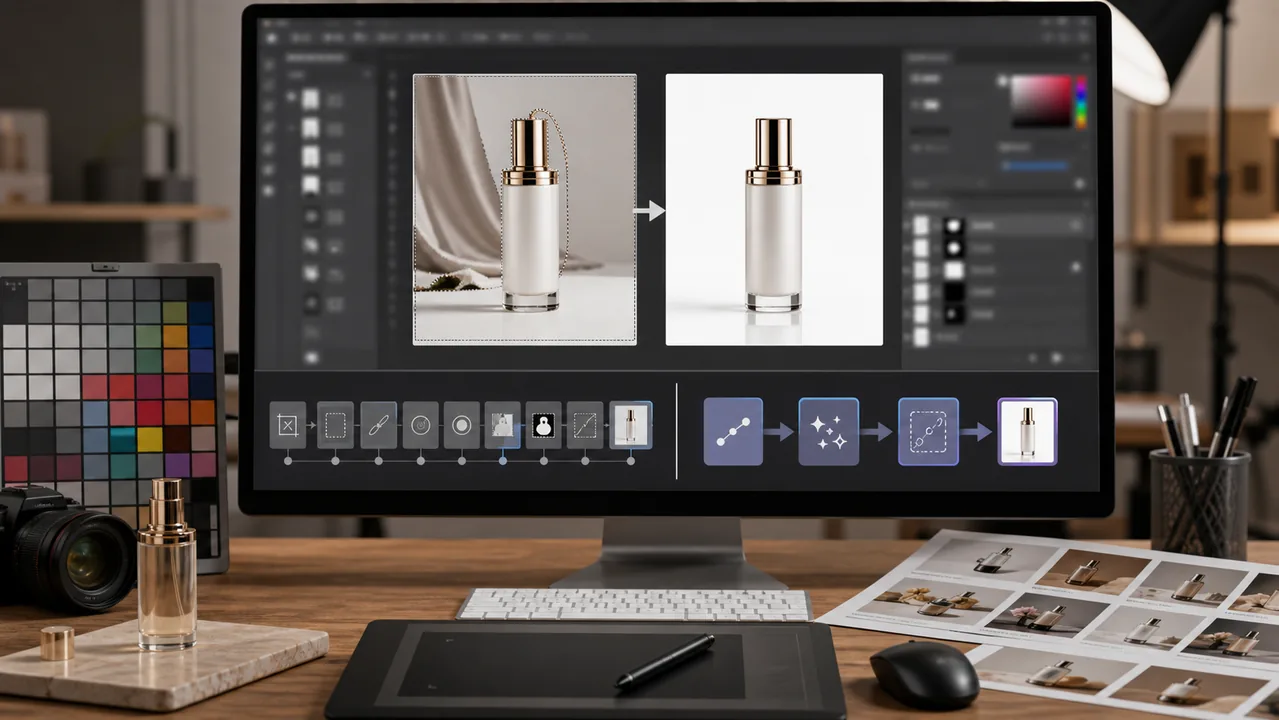Click the blue timeline dot under subject photo
Screen dimensions: 1279x720
click(x=502, y=461)
